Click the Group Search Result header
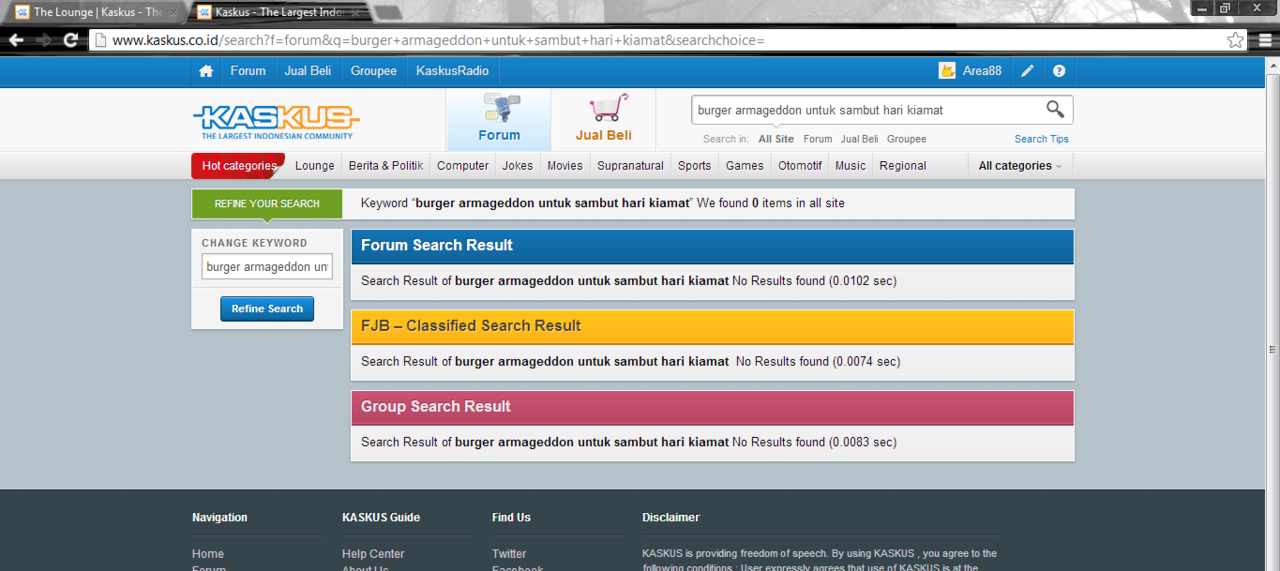This screenshot has height=571, width=1280. click(x=712, y=407)
